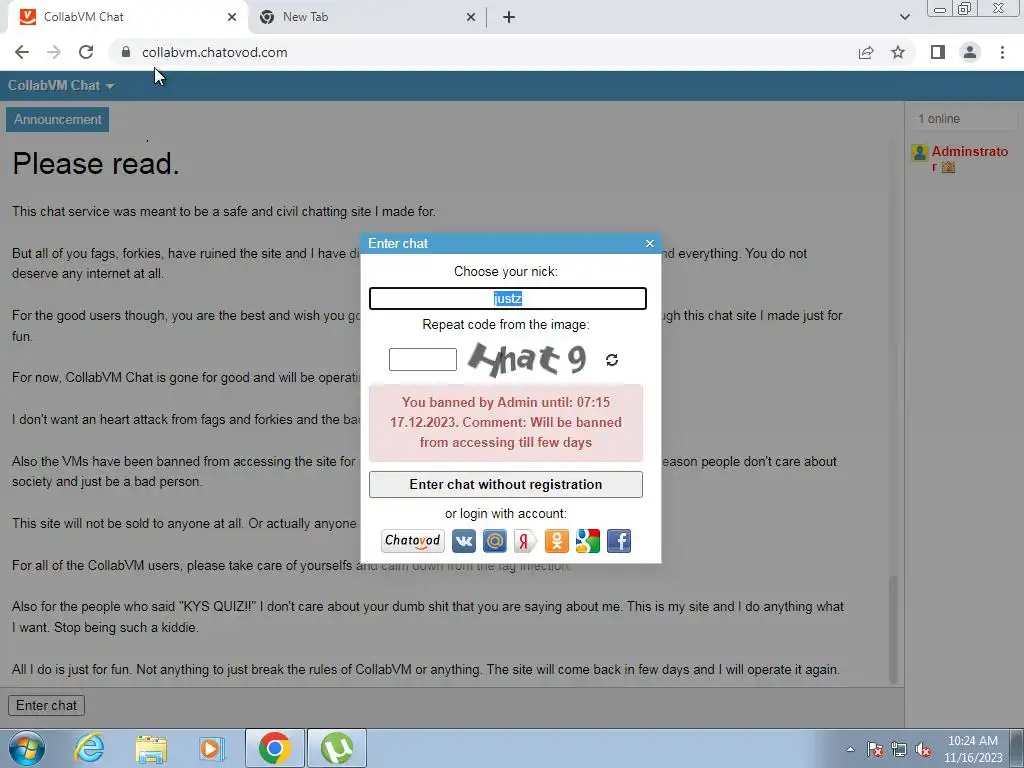Click Enter chat without registration button

click(x=505, y=485)
